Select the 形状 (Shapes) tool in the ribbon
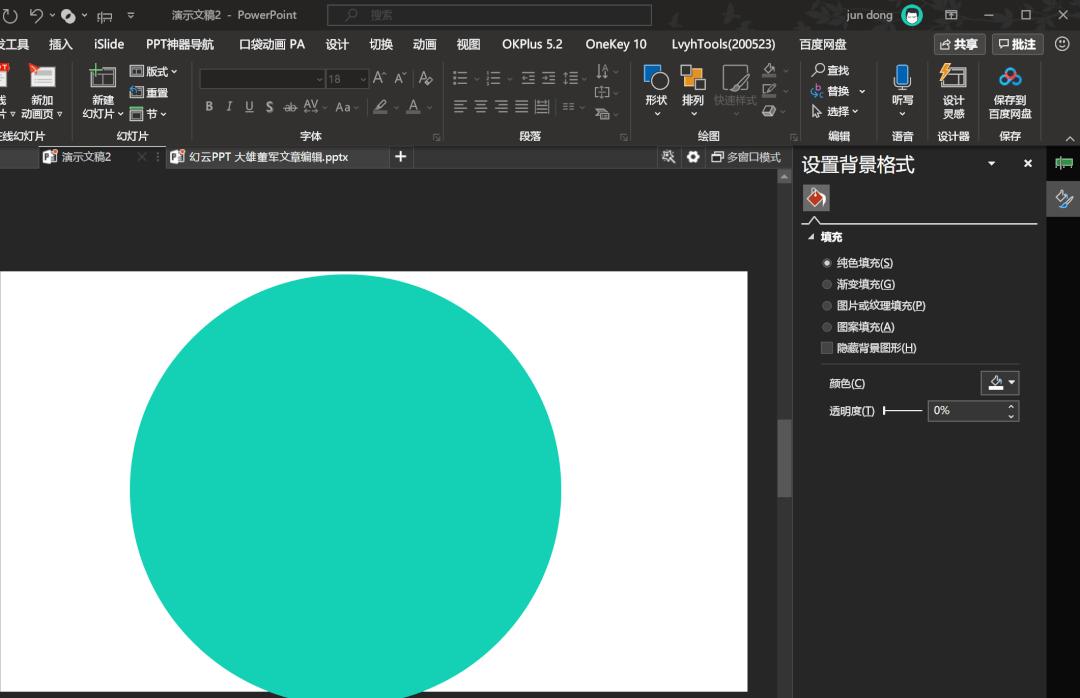 [656, 88]
